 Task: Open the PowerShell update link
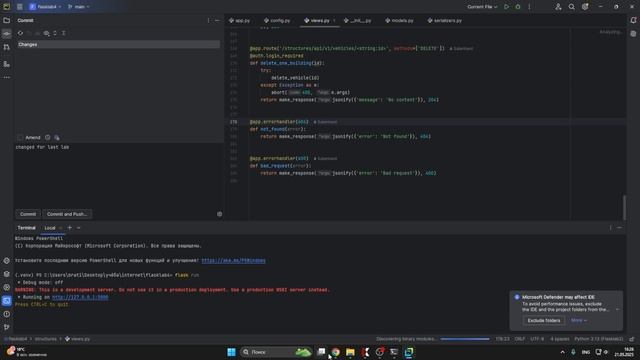(x=233, y=260)
